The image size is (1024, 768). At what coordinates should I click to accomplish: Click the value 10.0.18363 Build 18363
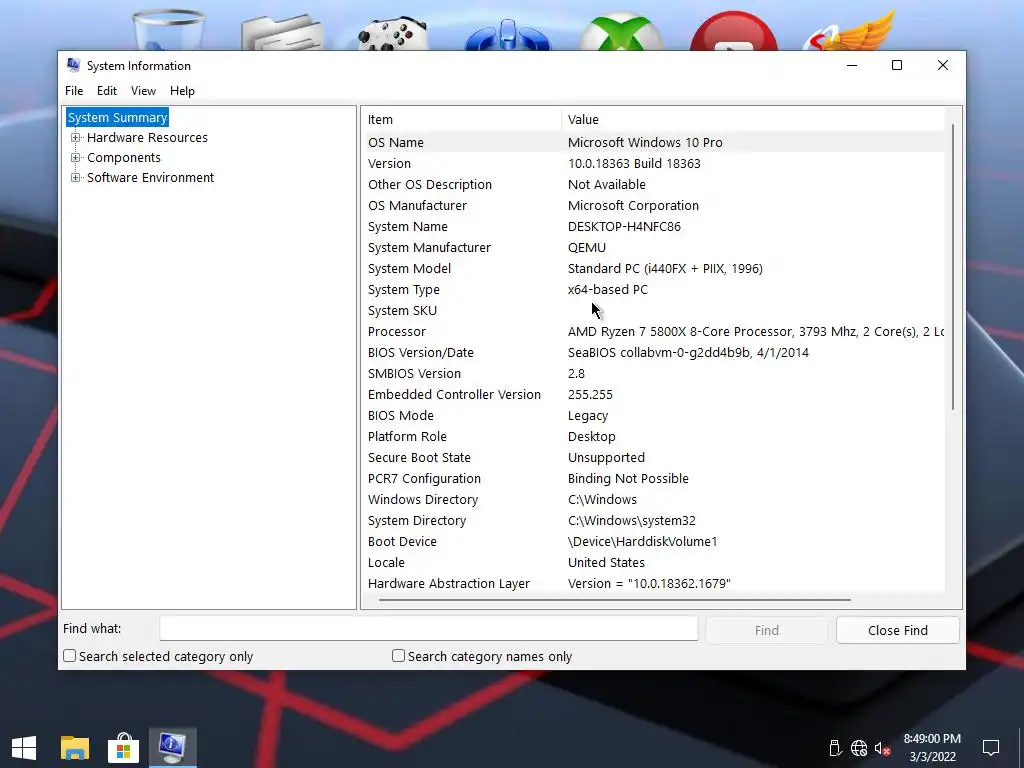click(x=634, y=163)
